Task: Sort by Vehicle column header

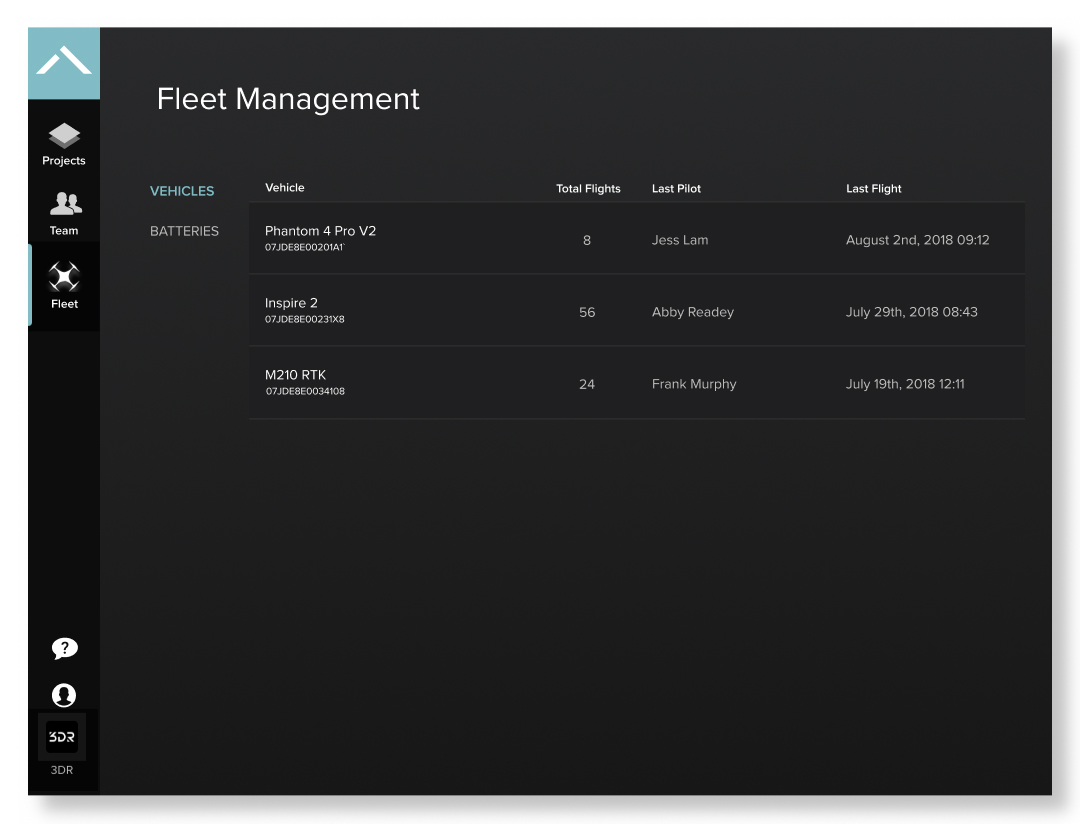Action: click(284, 187)
